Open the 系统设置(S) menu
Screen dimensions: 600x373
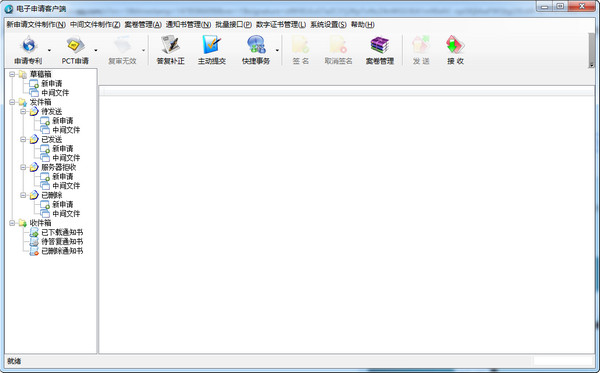(328, 24)
